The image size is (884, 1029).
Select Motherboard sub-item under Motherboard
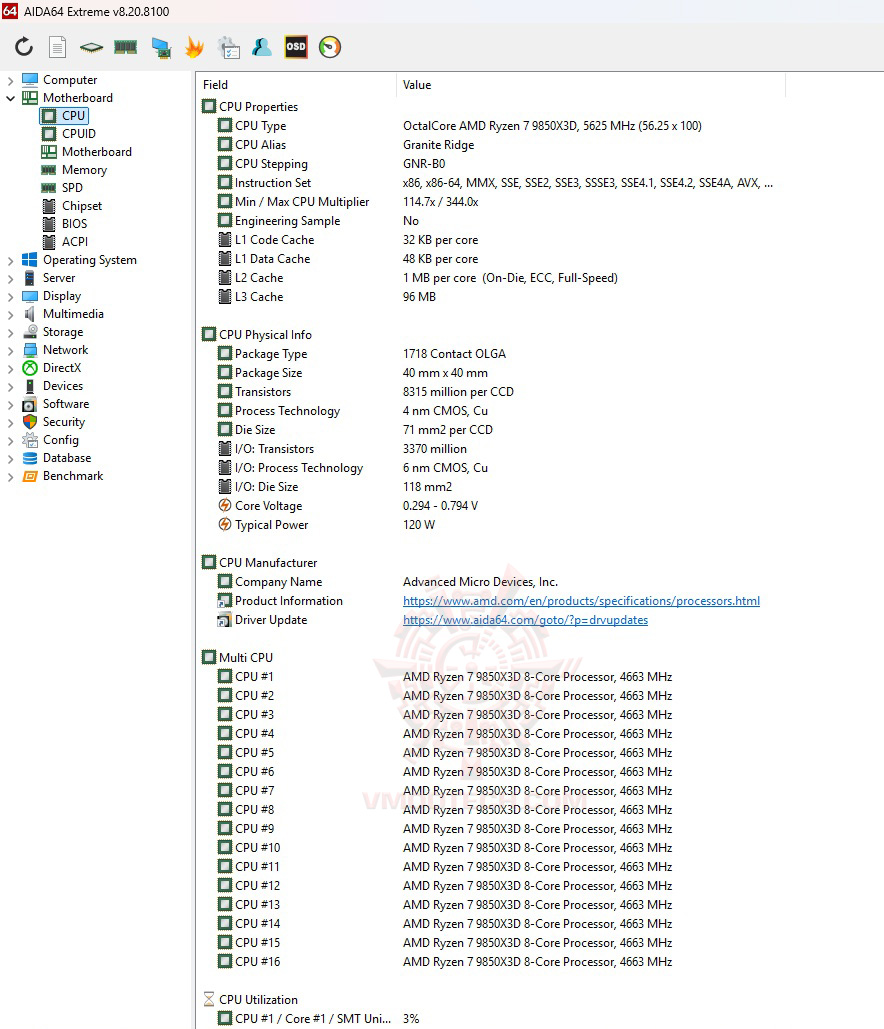87,152
